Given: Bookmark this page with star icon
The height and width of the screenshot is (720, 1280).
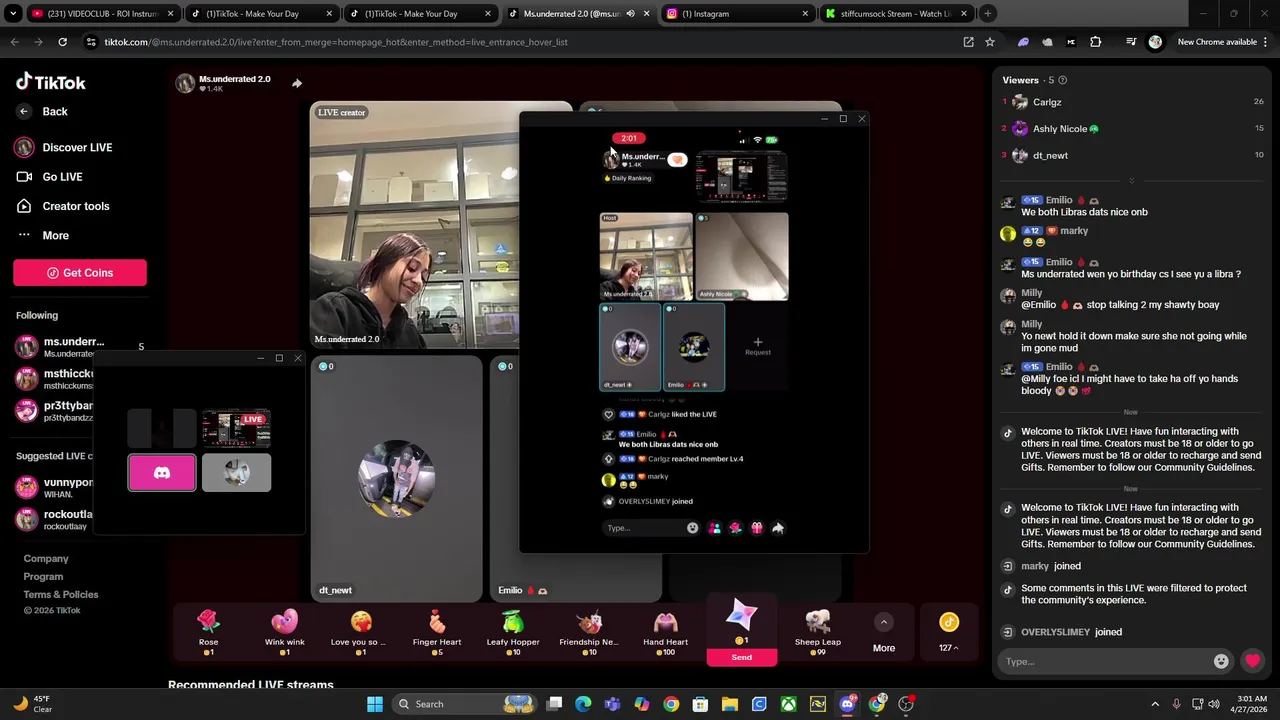Looking at the screenshot, I should (x=990, y=42).
